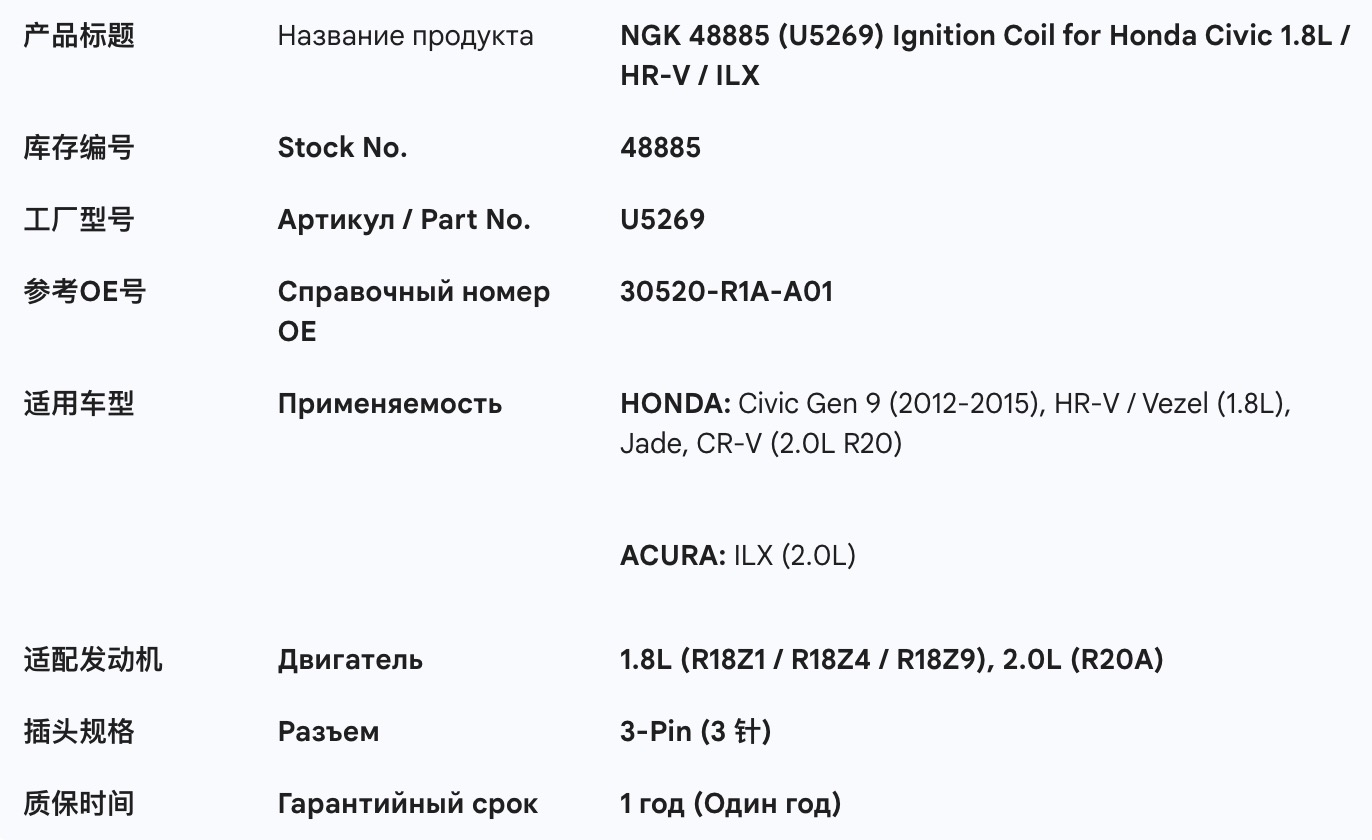Image resolution: width=1372 pixels, height=840 pixels.
Task: Click the 'Артикул / Part No.' label
Action: pyautogui.click(x=404, y=220)
